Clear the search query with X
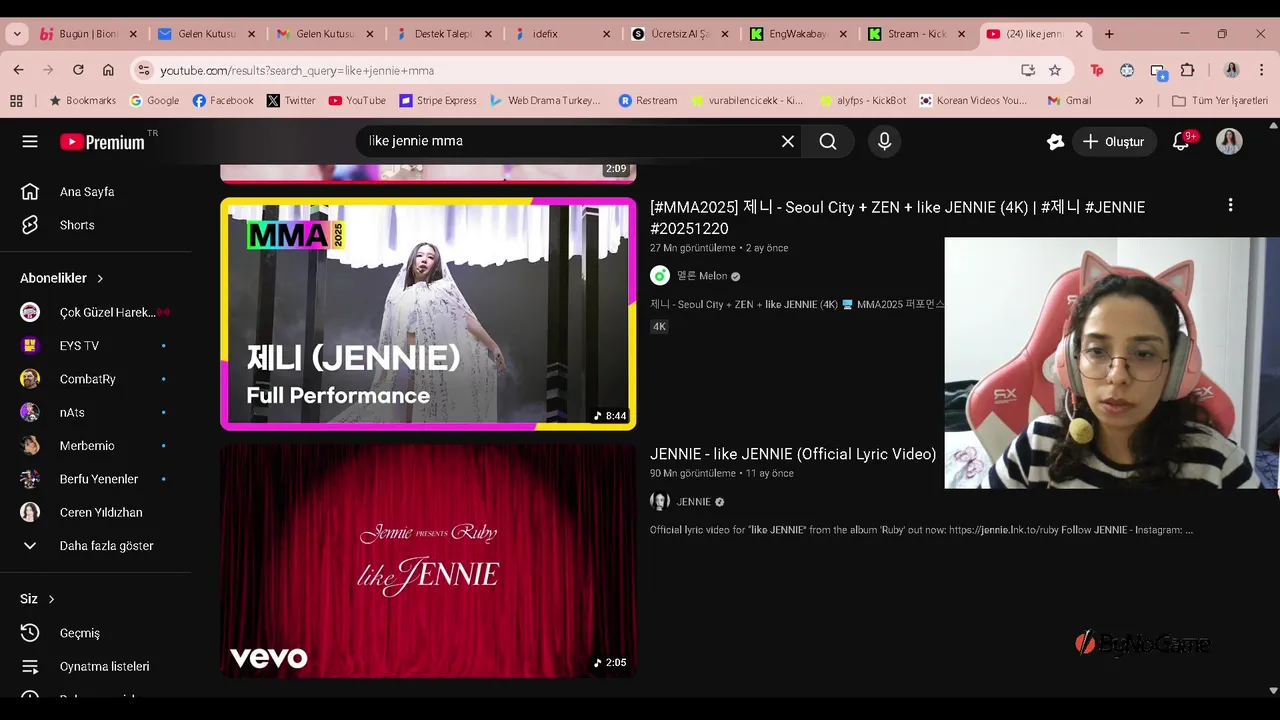 click(788, 141)
